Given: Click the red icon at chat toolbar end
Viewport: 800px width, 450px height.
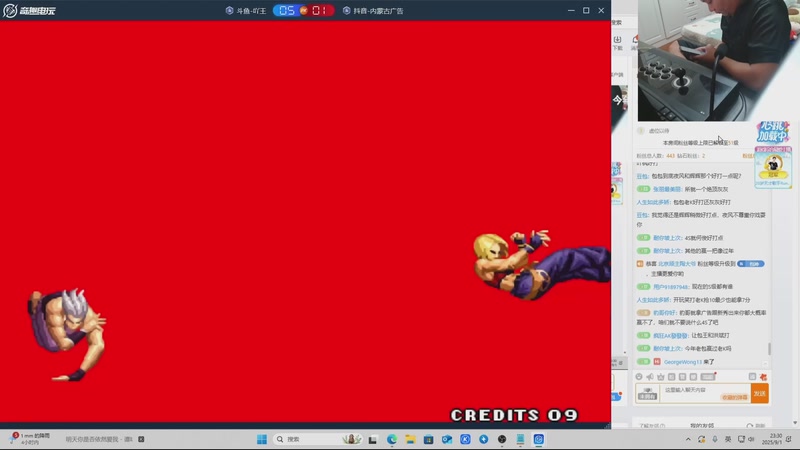Looking at the screenshot, I should pos(763,377).
